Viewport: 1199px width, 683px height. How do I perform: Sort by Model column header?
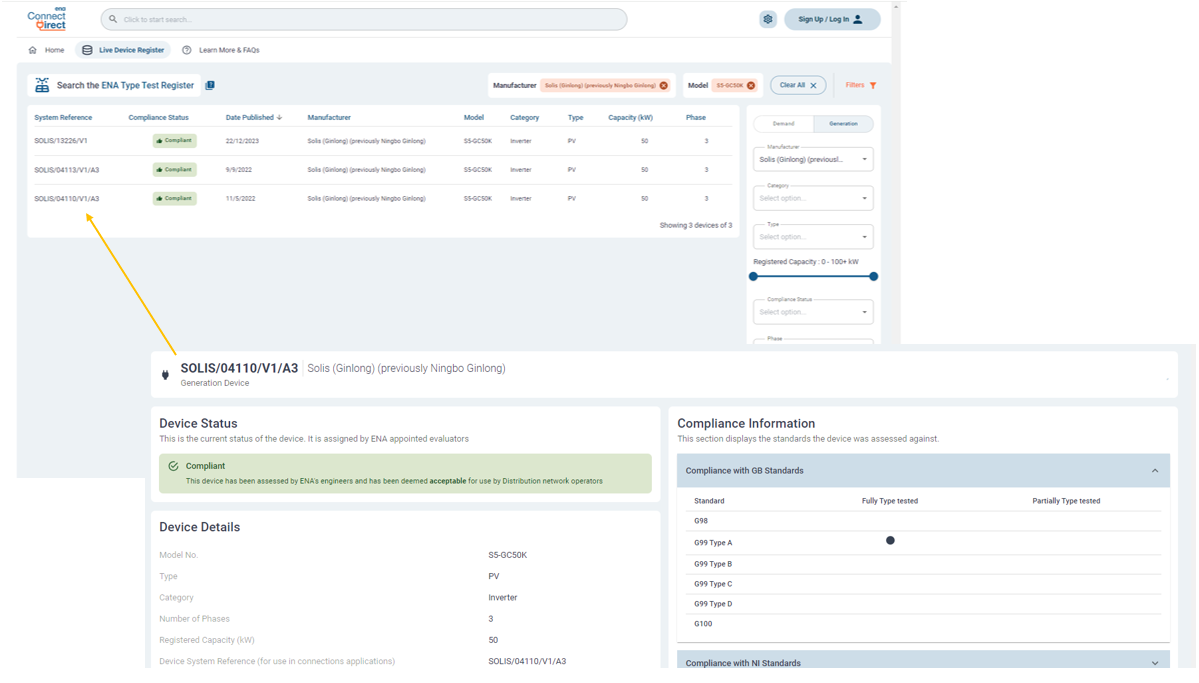(x=473, y=118)
